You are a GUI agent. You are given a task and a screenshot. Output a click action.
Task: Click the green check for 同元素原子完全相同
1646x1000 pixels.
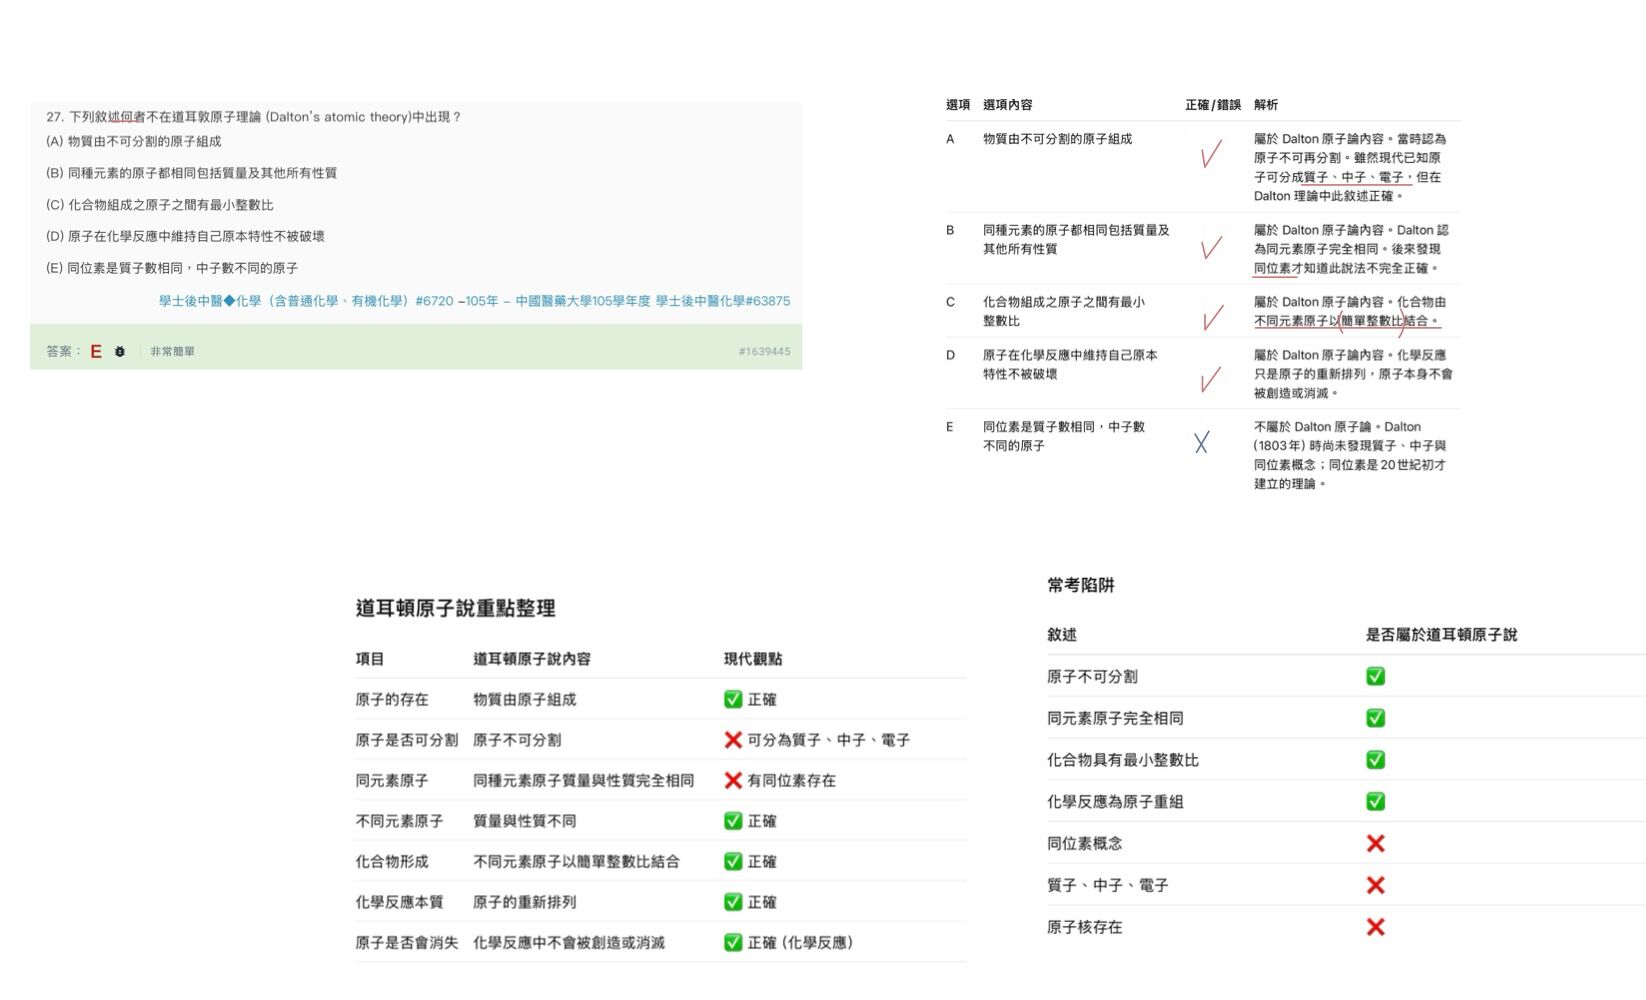(1376, 719)
